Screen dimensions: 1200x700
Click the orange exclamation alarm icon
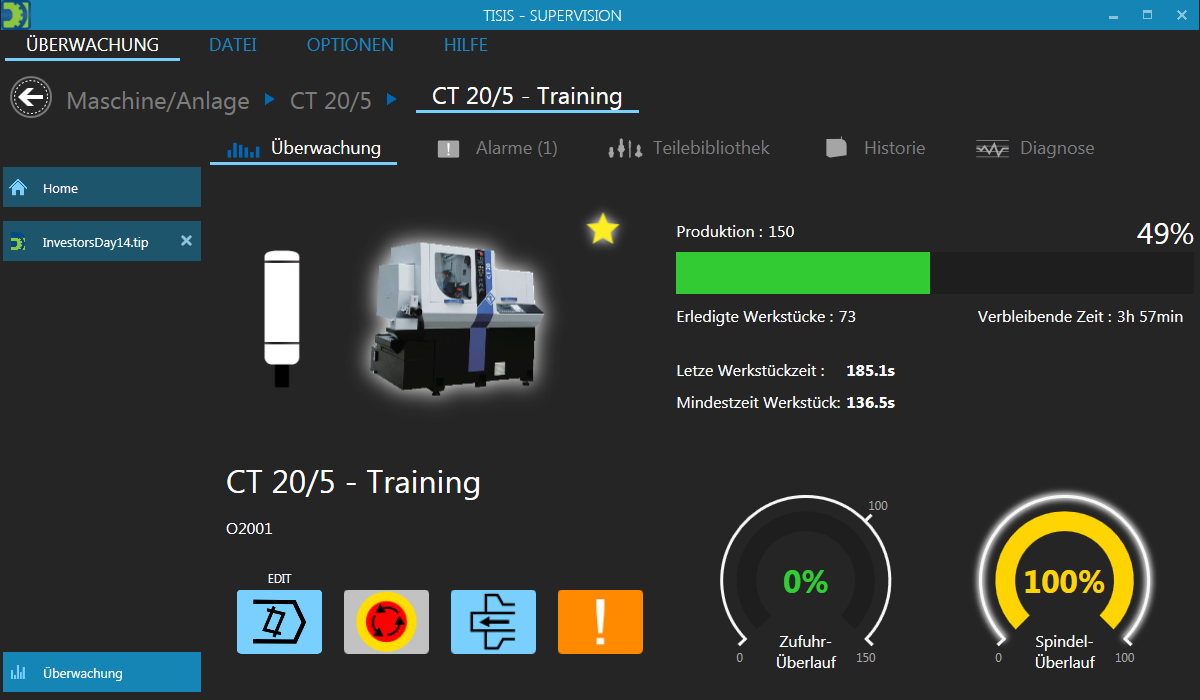[600, 622]
